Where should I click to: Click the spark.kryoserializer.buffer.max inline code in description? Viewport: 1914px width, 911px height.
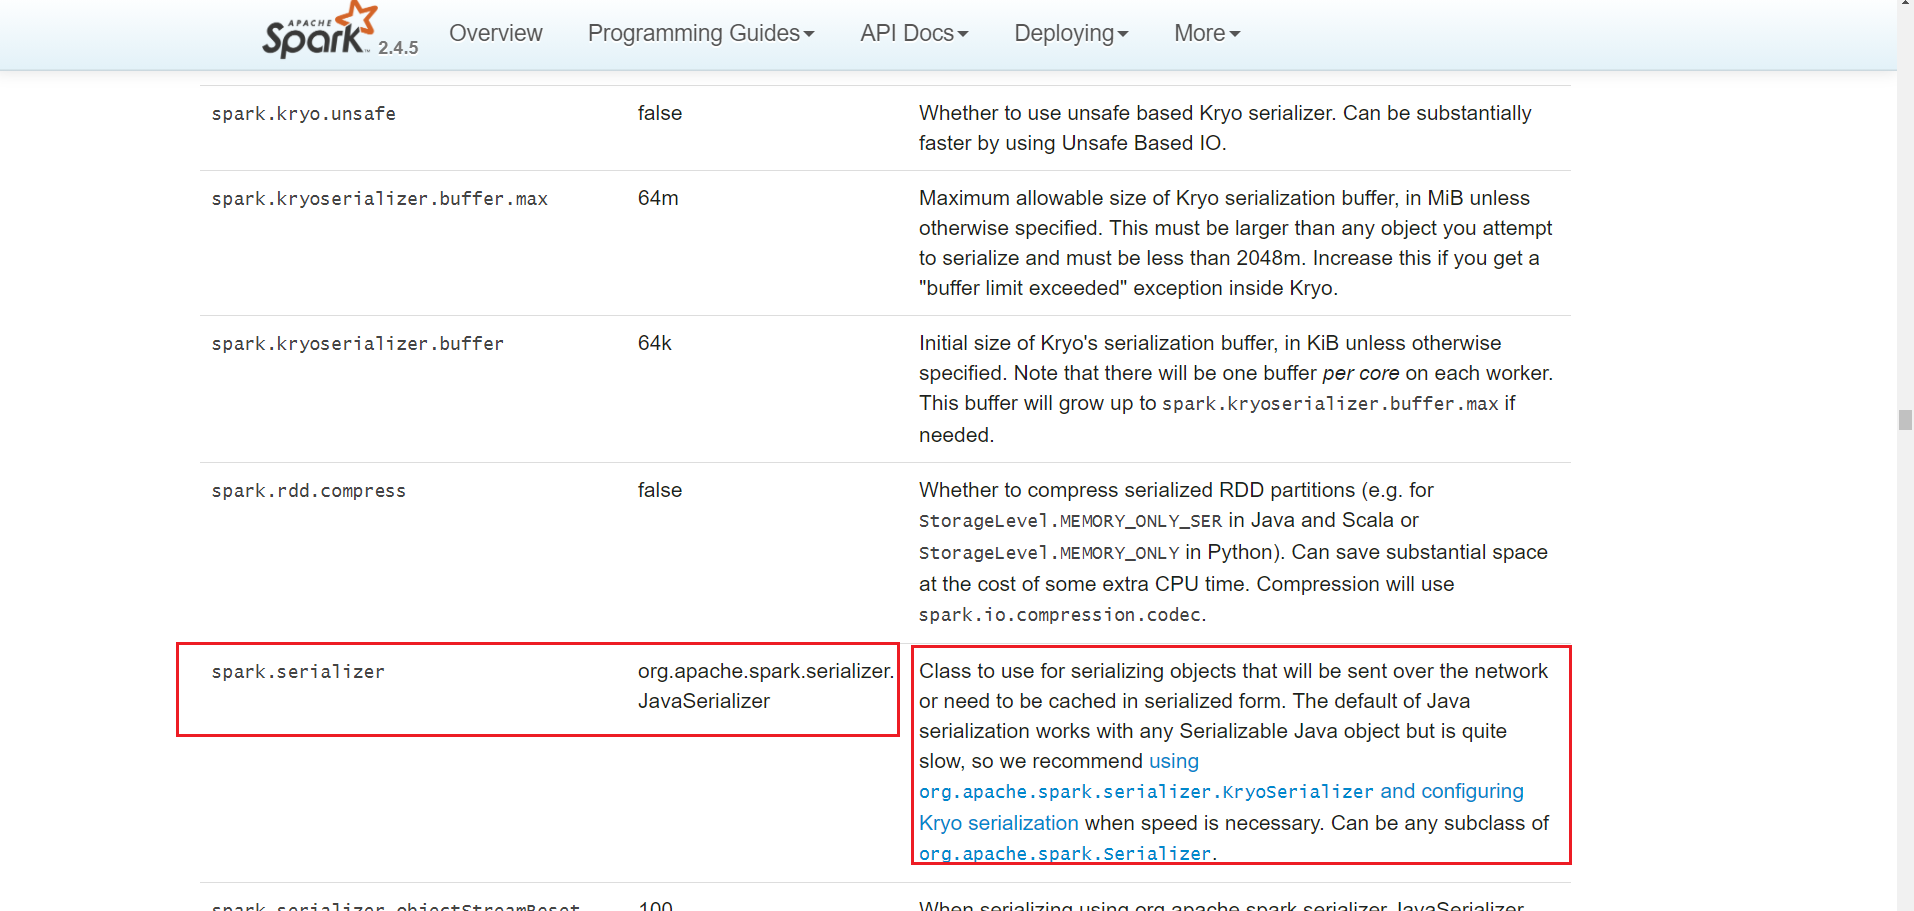1330,404
